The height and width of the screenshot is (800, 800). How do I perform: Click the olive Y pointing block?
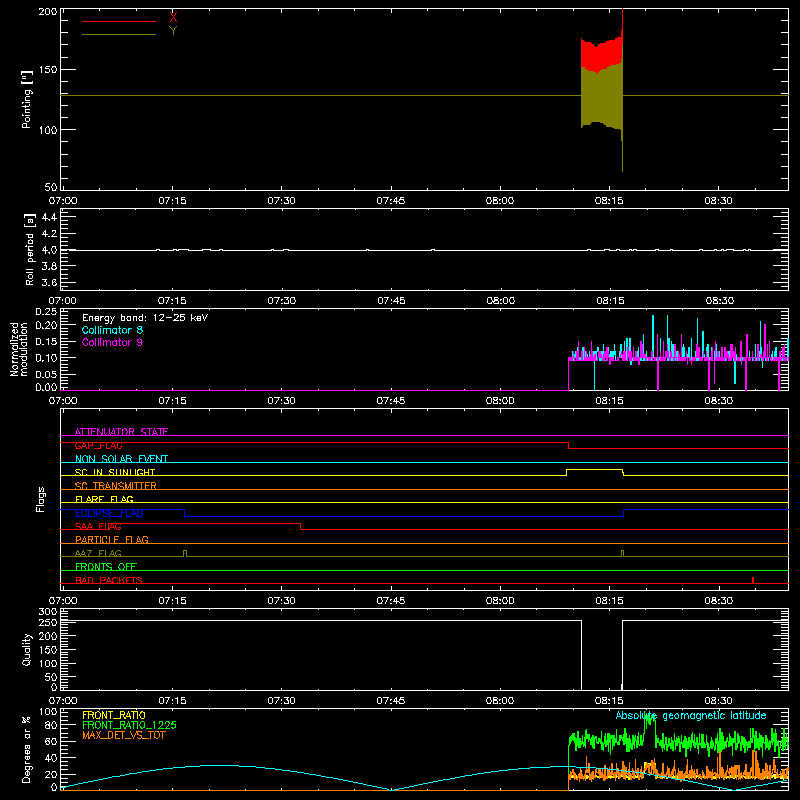(602, 97)
